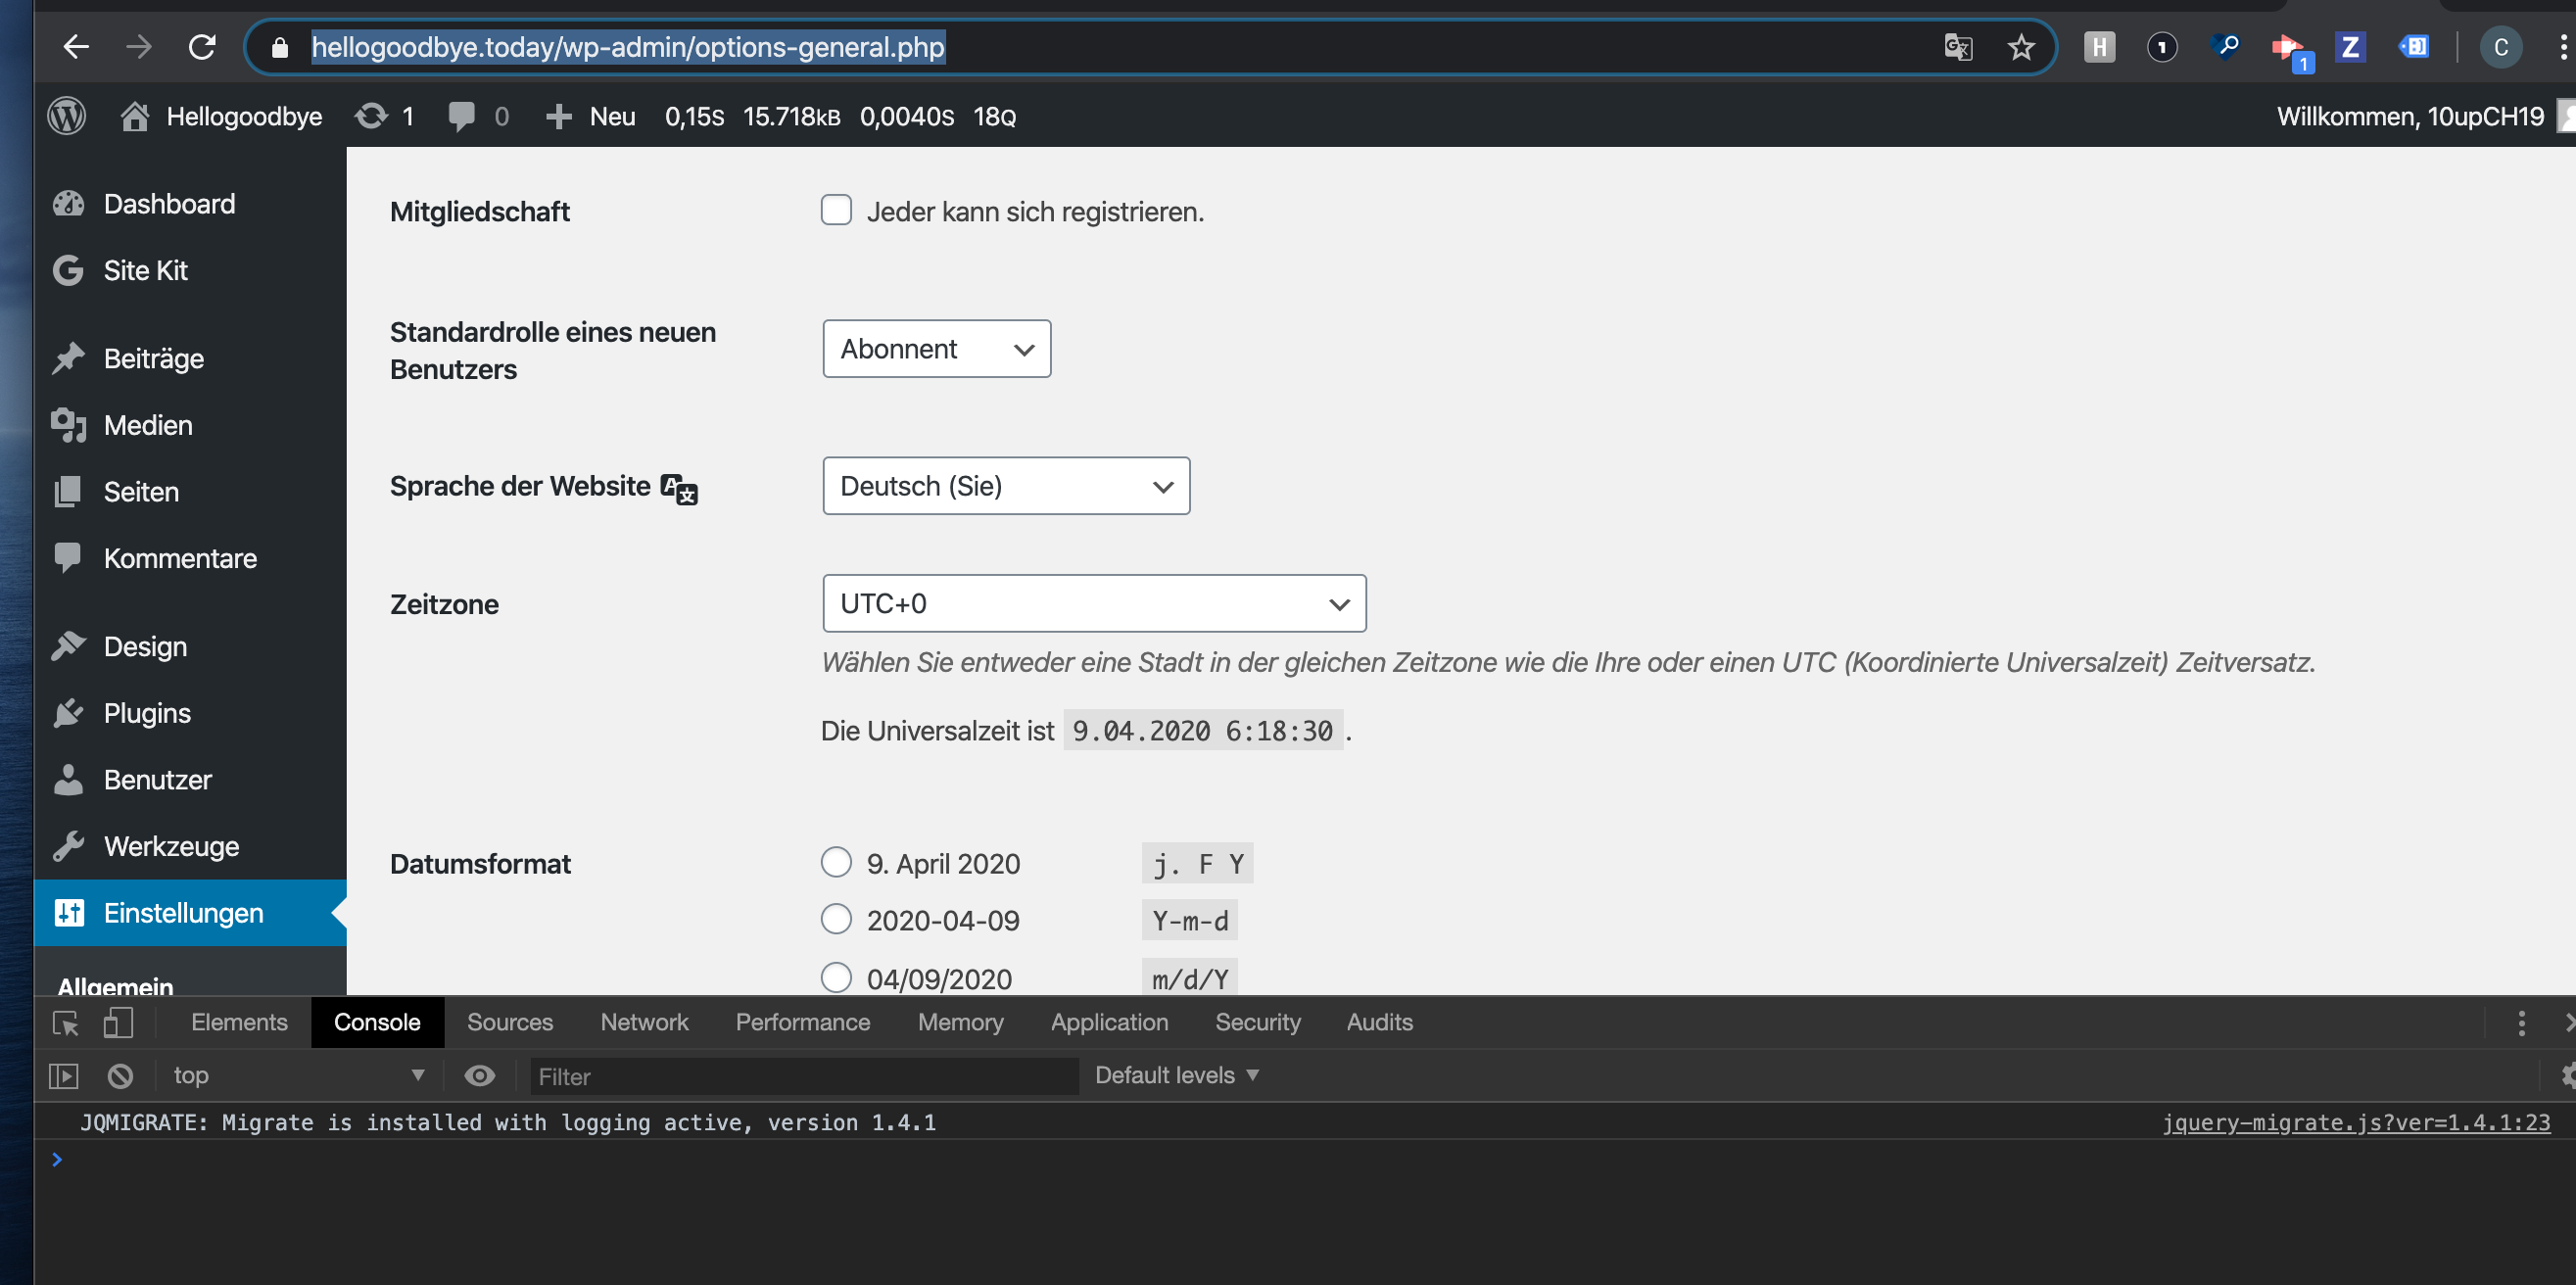This screenshot has height=1285, width=2576.
Task: Open the UTC+0 timezone dropdown
Action: pos(1094,603)
